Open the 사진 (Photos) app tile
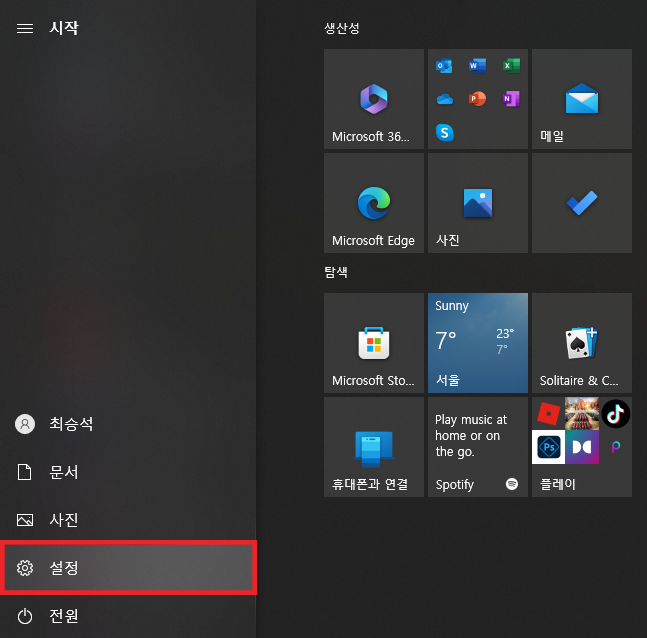This screenshot has width=647, height=638. (477, 203)
